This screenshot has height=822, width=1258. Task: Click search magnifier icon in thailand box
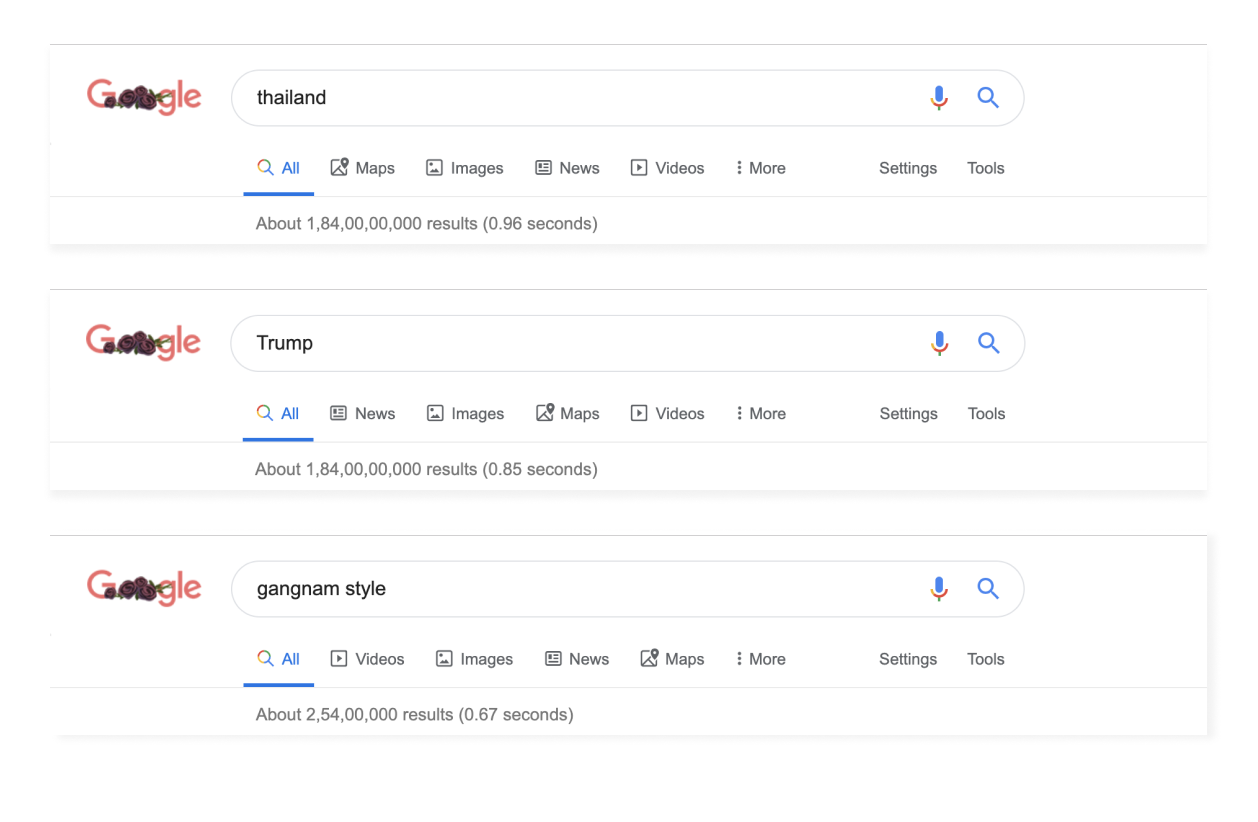988,97
